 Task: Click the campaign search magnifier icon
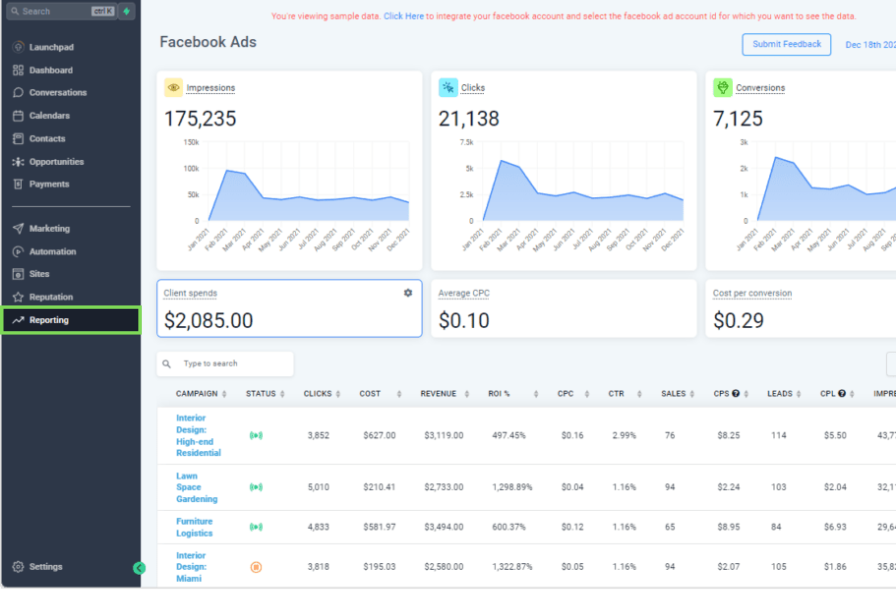166,364
